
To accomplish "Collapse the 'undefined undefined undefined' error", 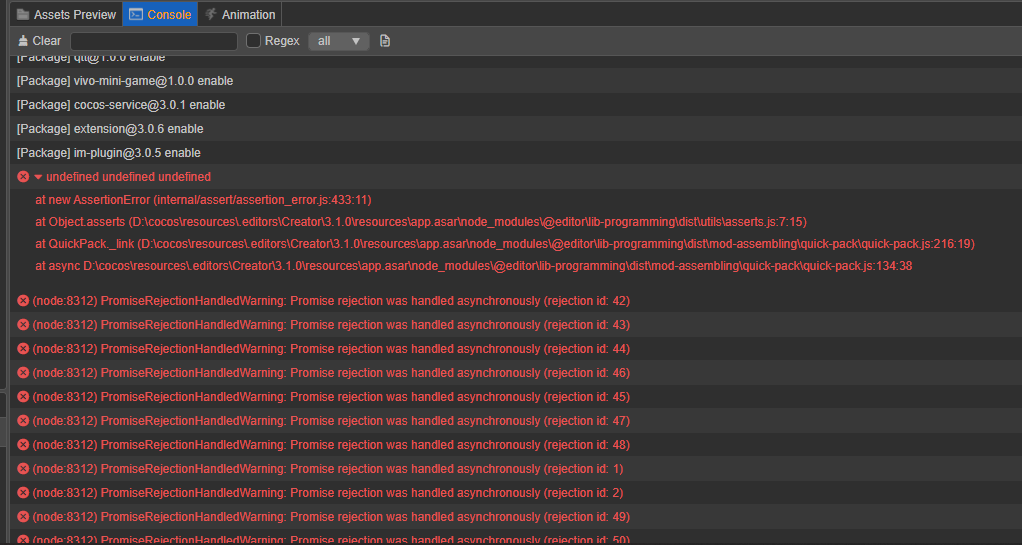I will (x=38, y=177).
